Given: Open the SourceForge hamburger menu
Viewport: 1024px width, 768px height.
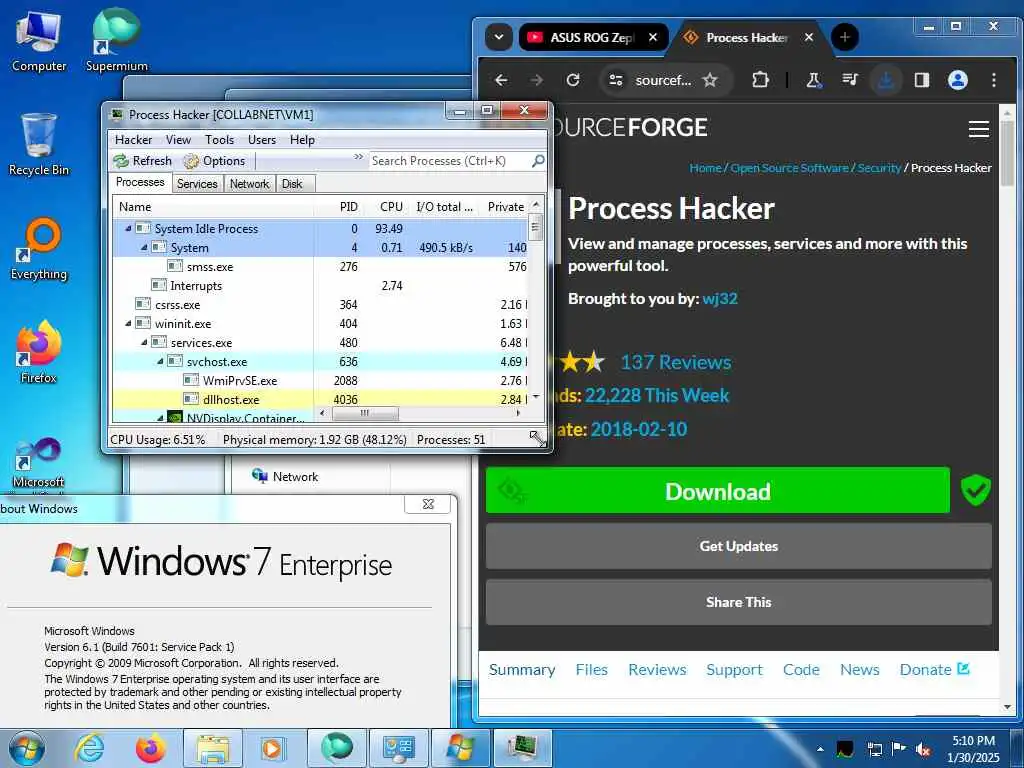Looking at the screenshot, I should click(x=978, y=129).
